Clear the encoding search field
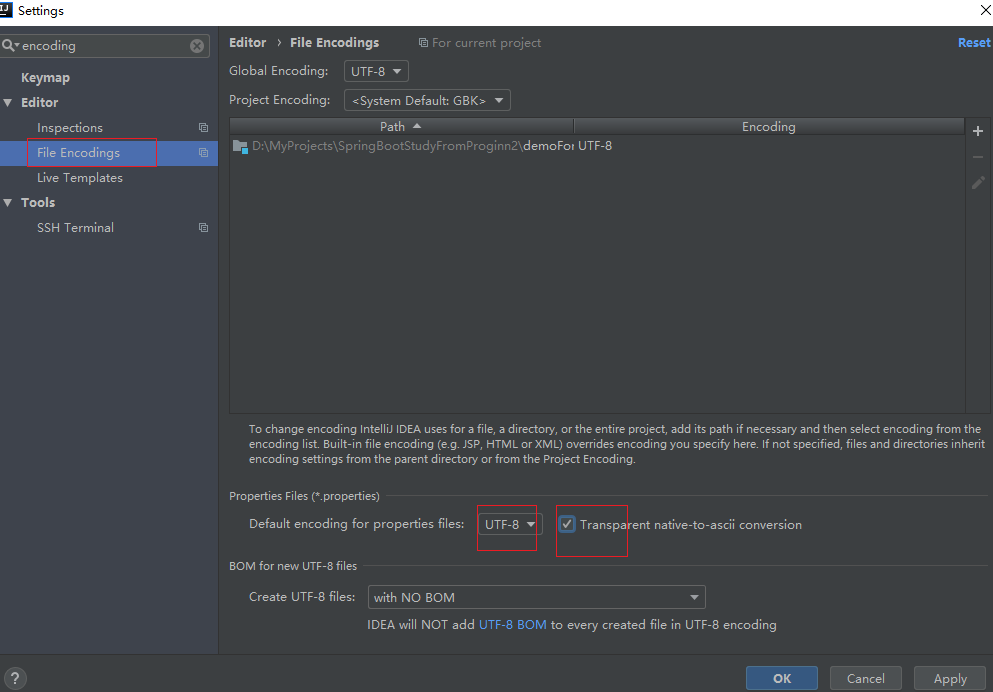This screenshot has height=692, width=993. pyautogui.click(x=197, y=46)
